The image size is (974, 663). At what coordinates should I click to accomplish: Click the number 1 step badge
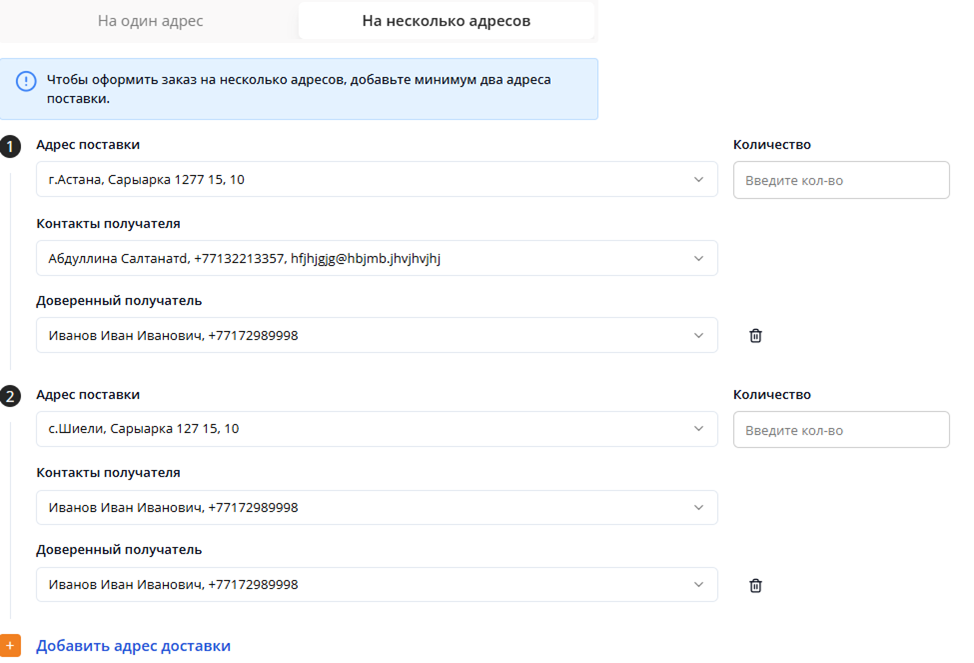coord(10,147)
